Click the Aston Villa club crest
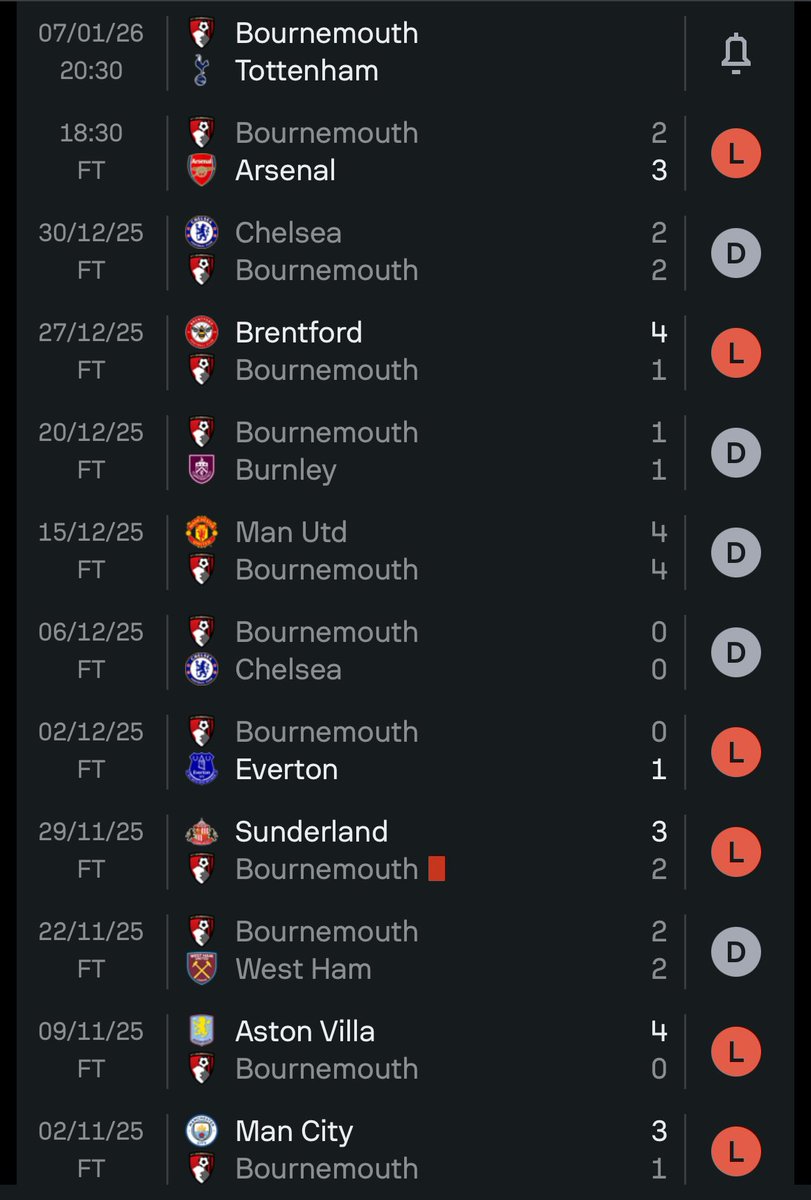Screen dimensions: 811x1200 point(202,1031)
